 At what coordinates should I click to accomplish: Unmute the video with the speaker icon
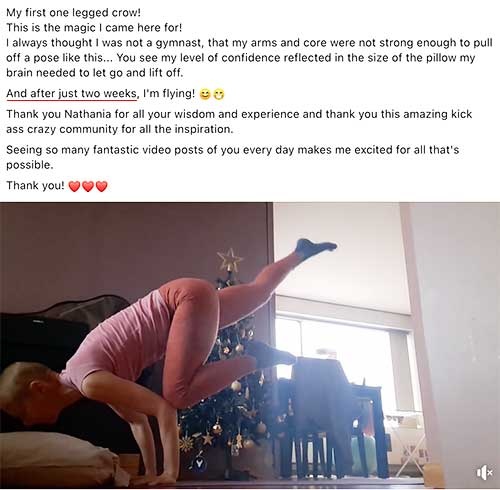click(x=484, y=472)
